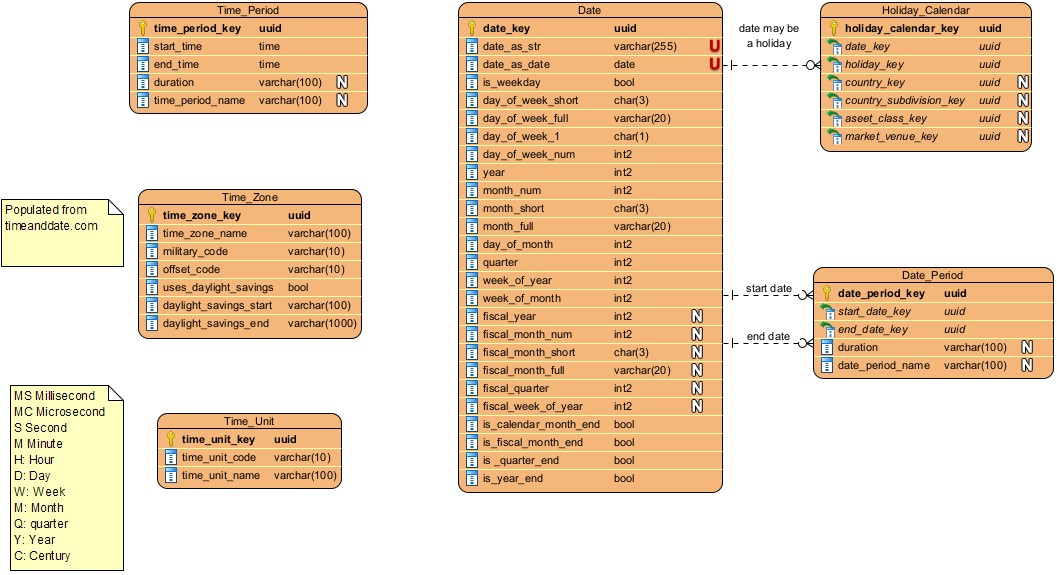Screen dimensions: 1057x575
Task: Select the Time_Period entity title
Action: [249, 10]
